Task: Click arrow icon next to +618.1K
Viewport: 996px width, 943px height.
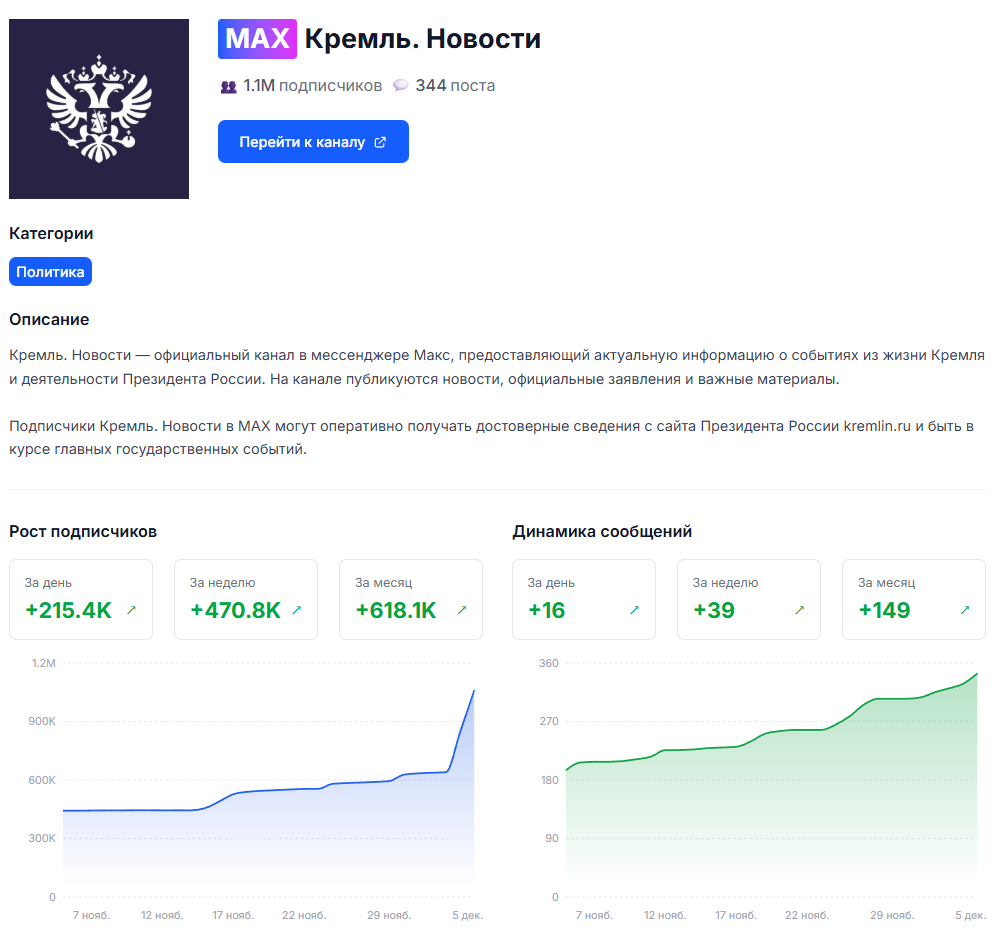Action: click(x=461, y=610)
